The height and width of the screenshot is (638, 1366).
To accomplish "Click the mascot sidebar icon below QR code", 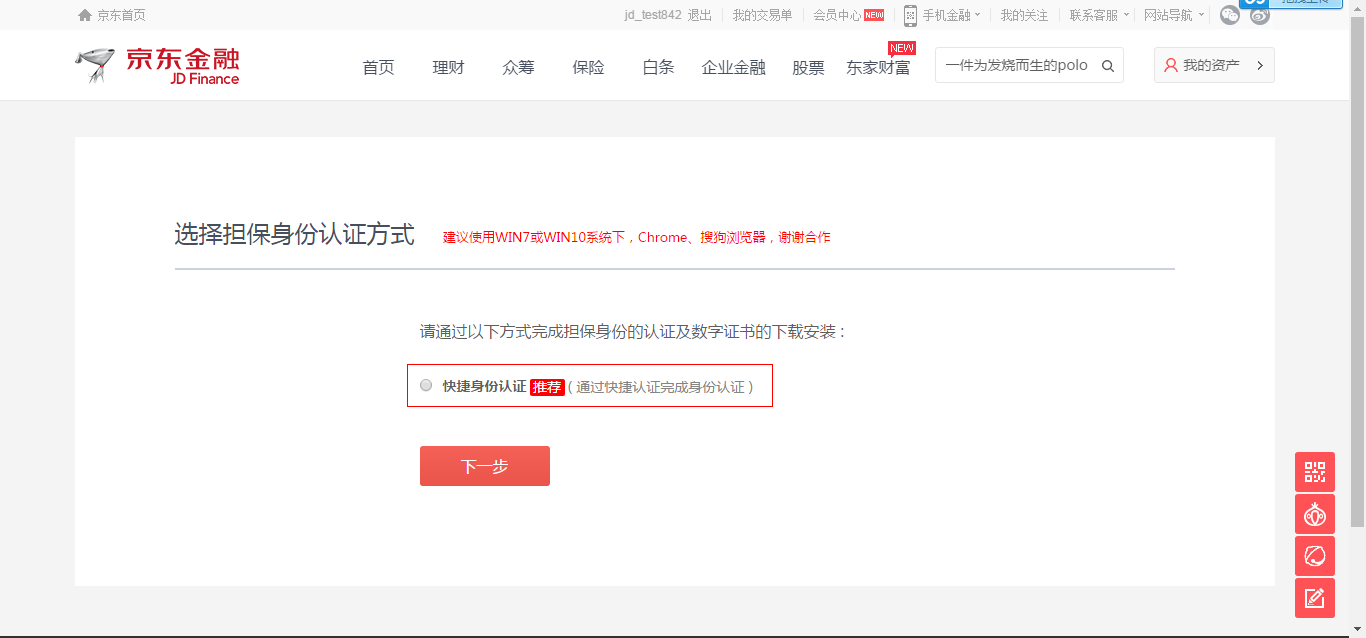I will pos(1314,514).
